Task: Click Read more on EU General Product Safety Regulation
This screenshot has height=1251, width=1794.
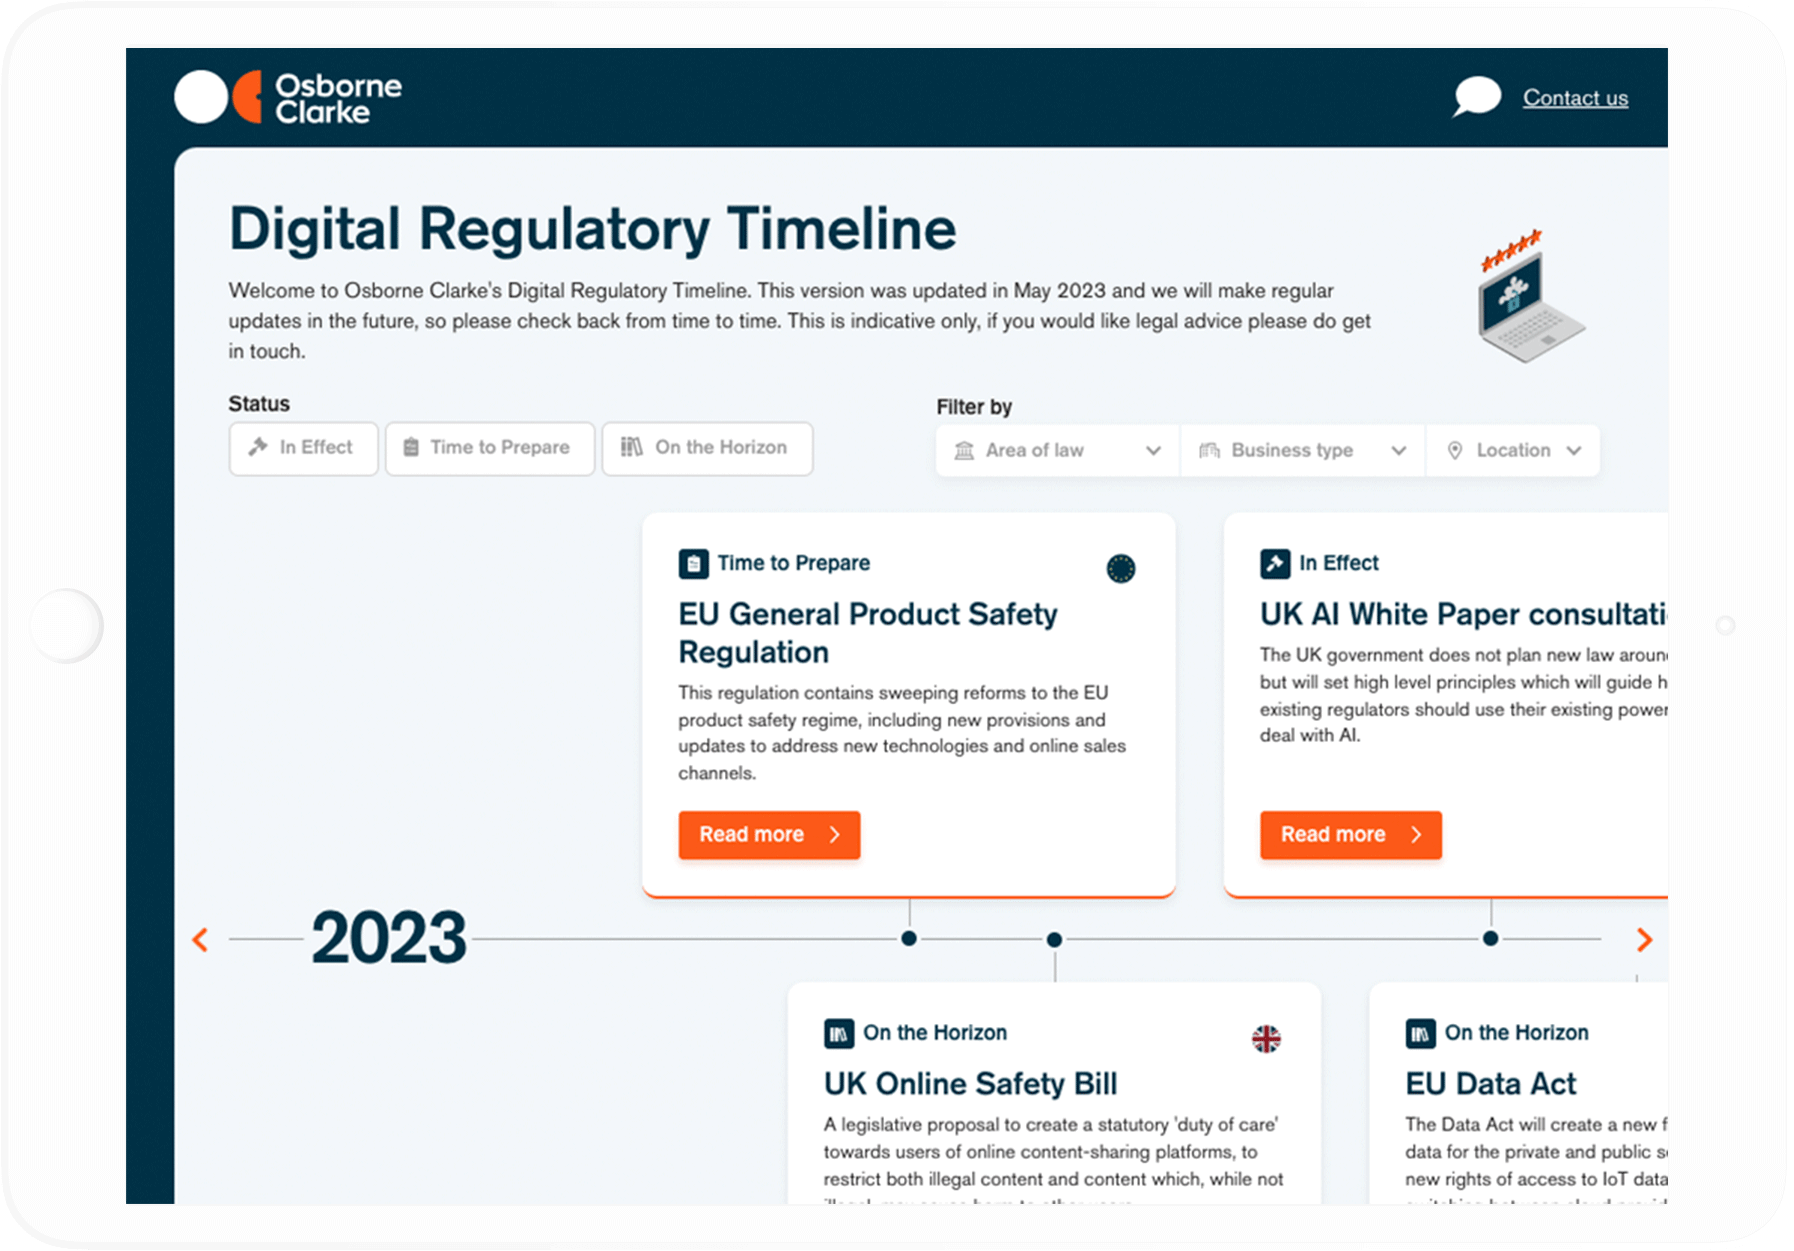Action: (x=769, y=835)
